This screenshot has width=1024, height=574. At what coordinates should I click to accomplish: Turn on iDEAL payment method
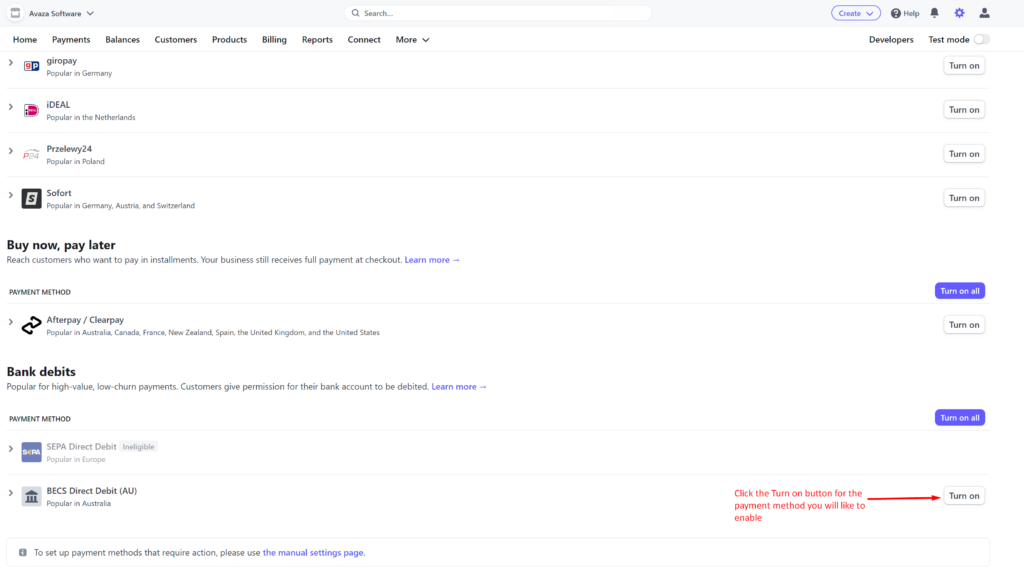964,110
